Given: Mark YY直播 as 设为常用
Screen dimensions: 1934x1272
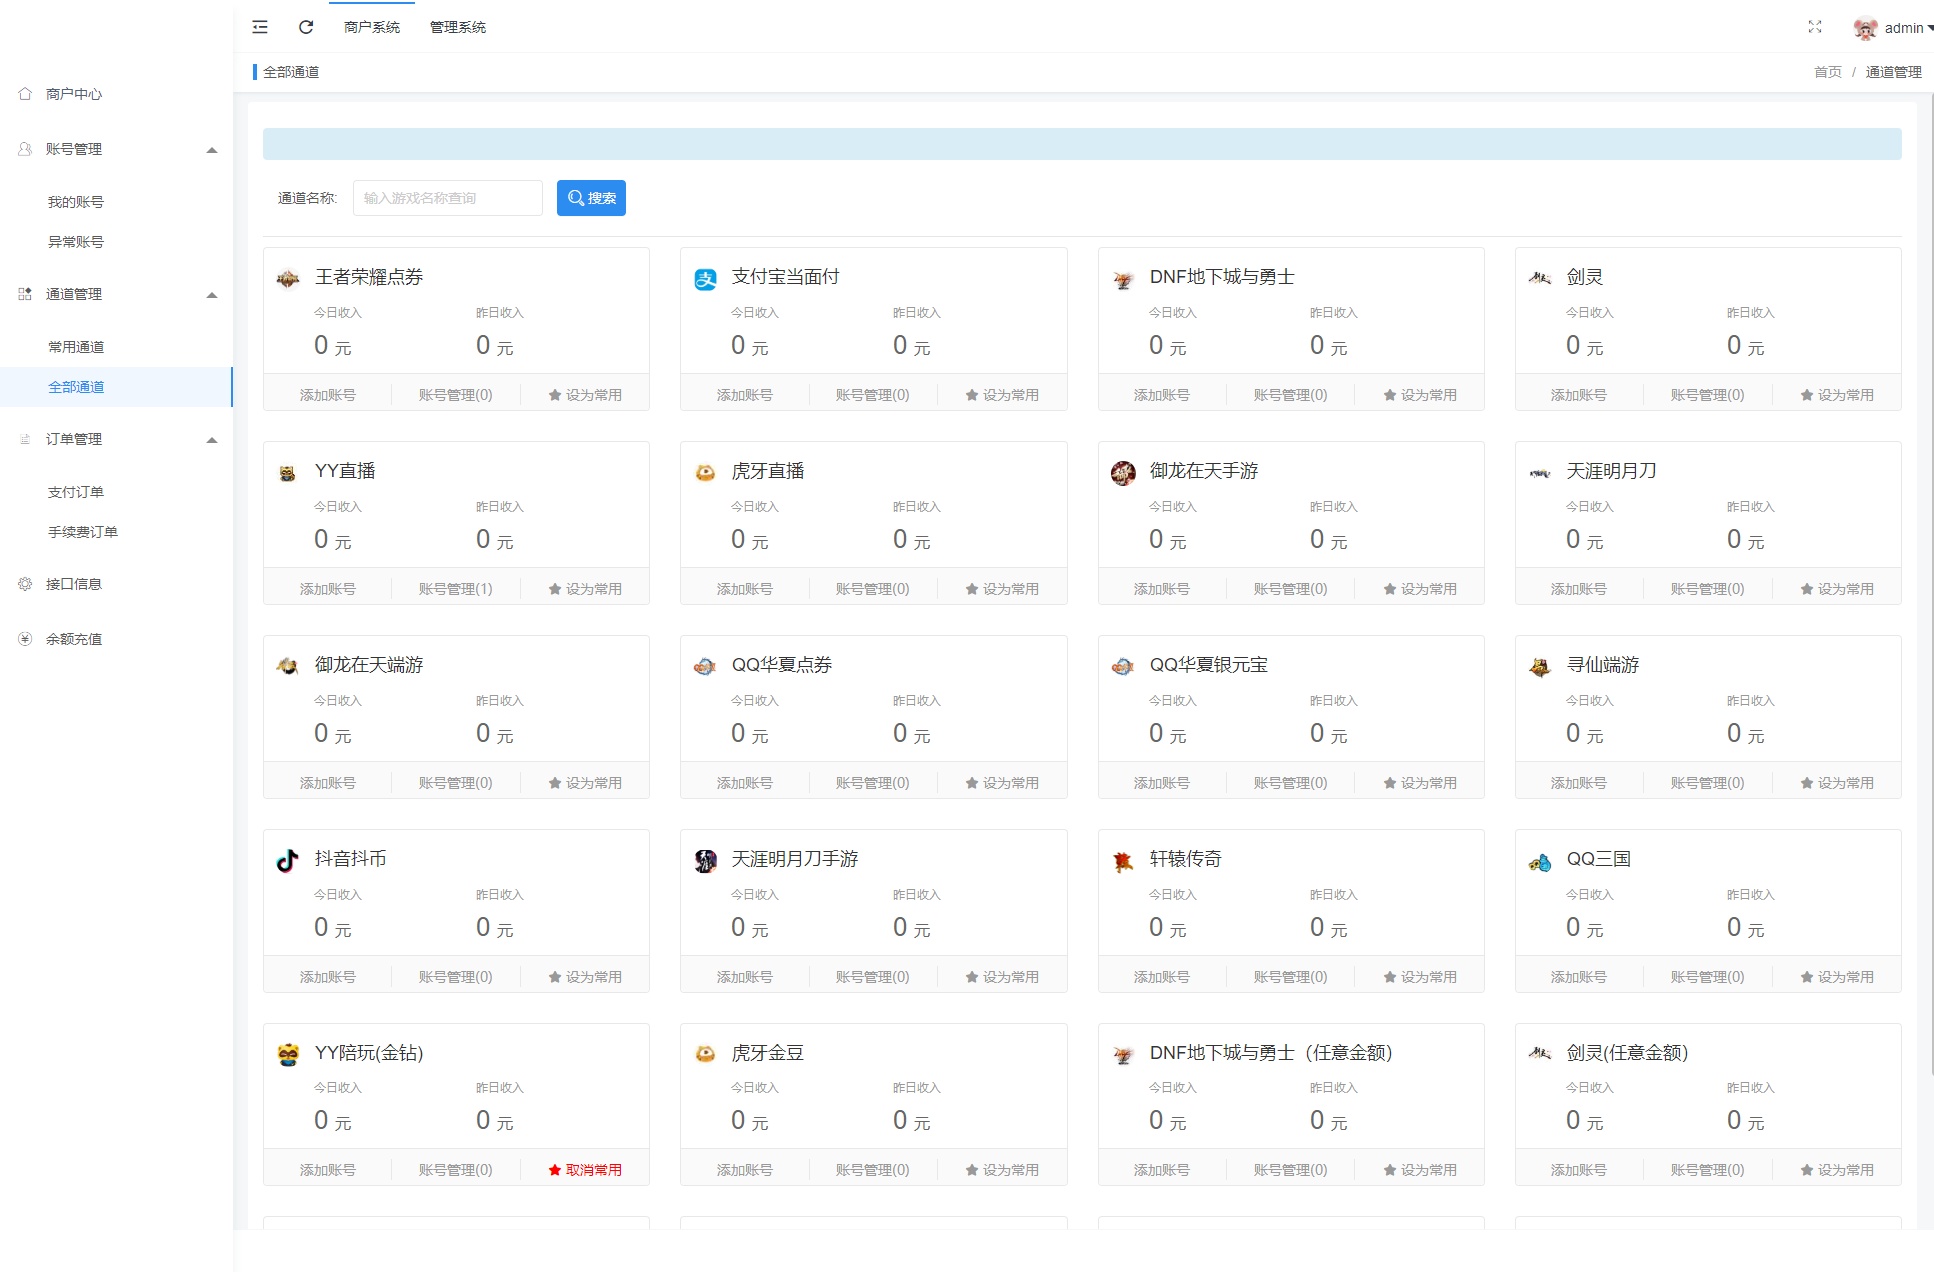Looking at the screenshot, I should point(585,589).
